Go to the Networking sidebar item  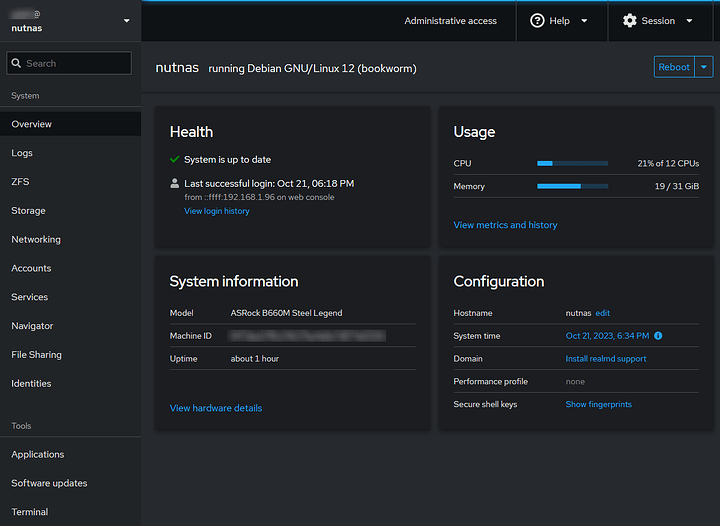[x=36, y=240]
